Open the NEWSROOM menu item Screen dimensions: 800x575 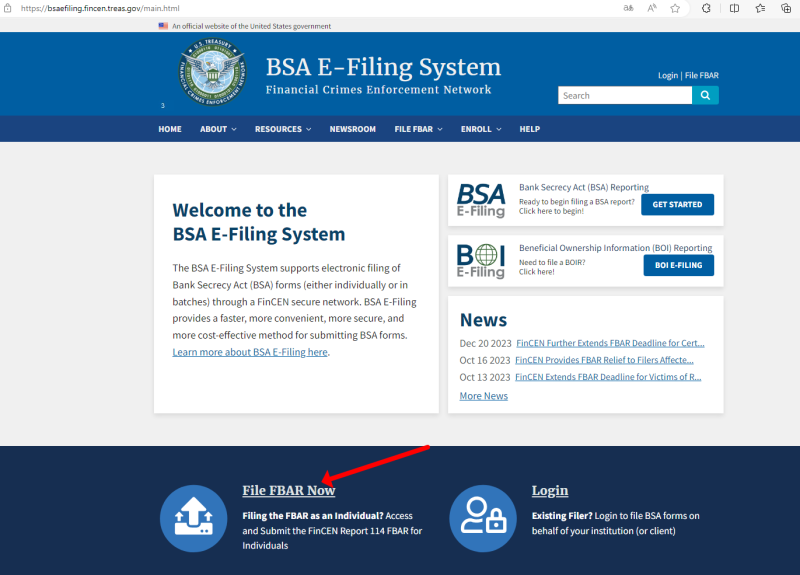pyautogui.click(x=353, y=129)
